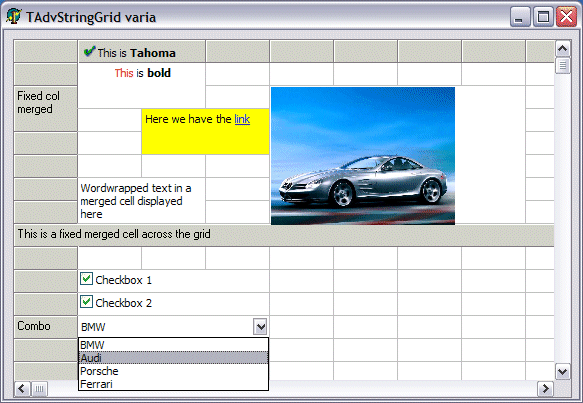
Task: Select the 'This is bold' cell
Action: coord(142,86)
